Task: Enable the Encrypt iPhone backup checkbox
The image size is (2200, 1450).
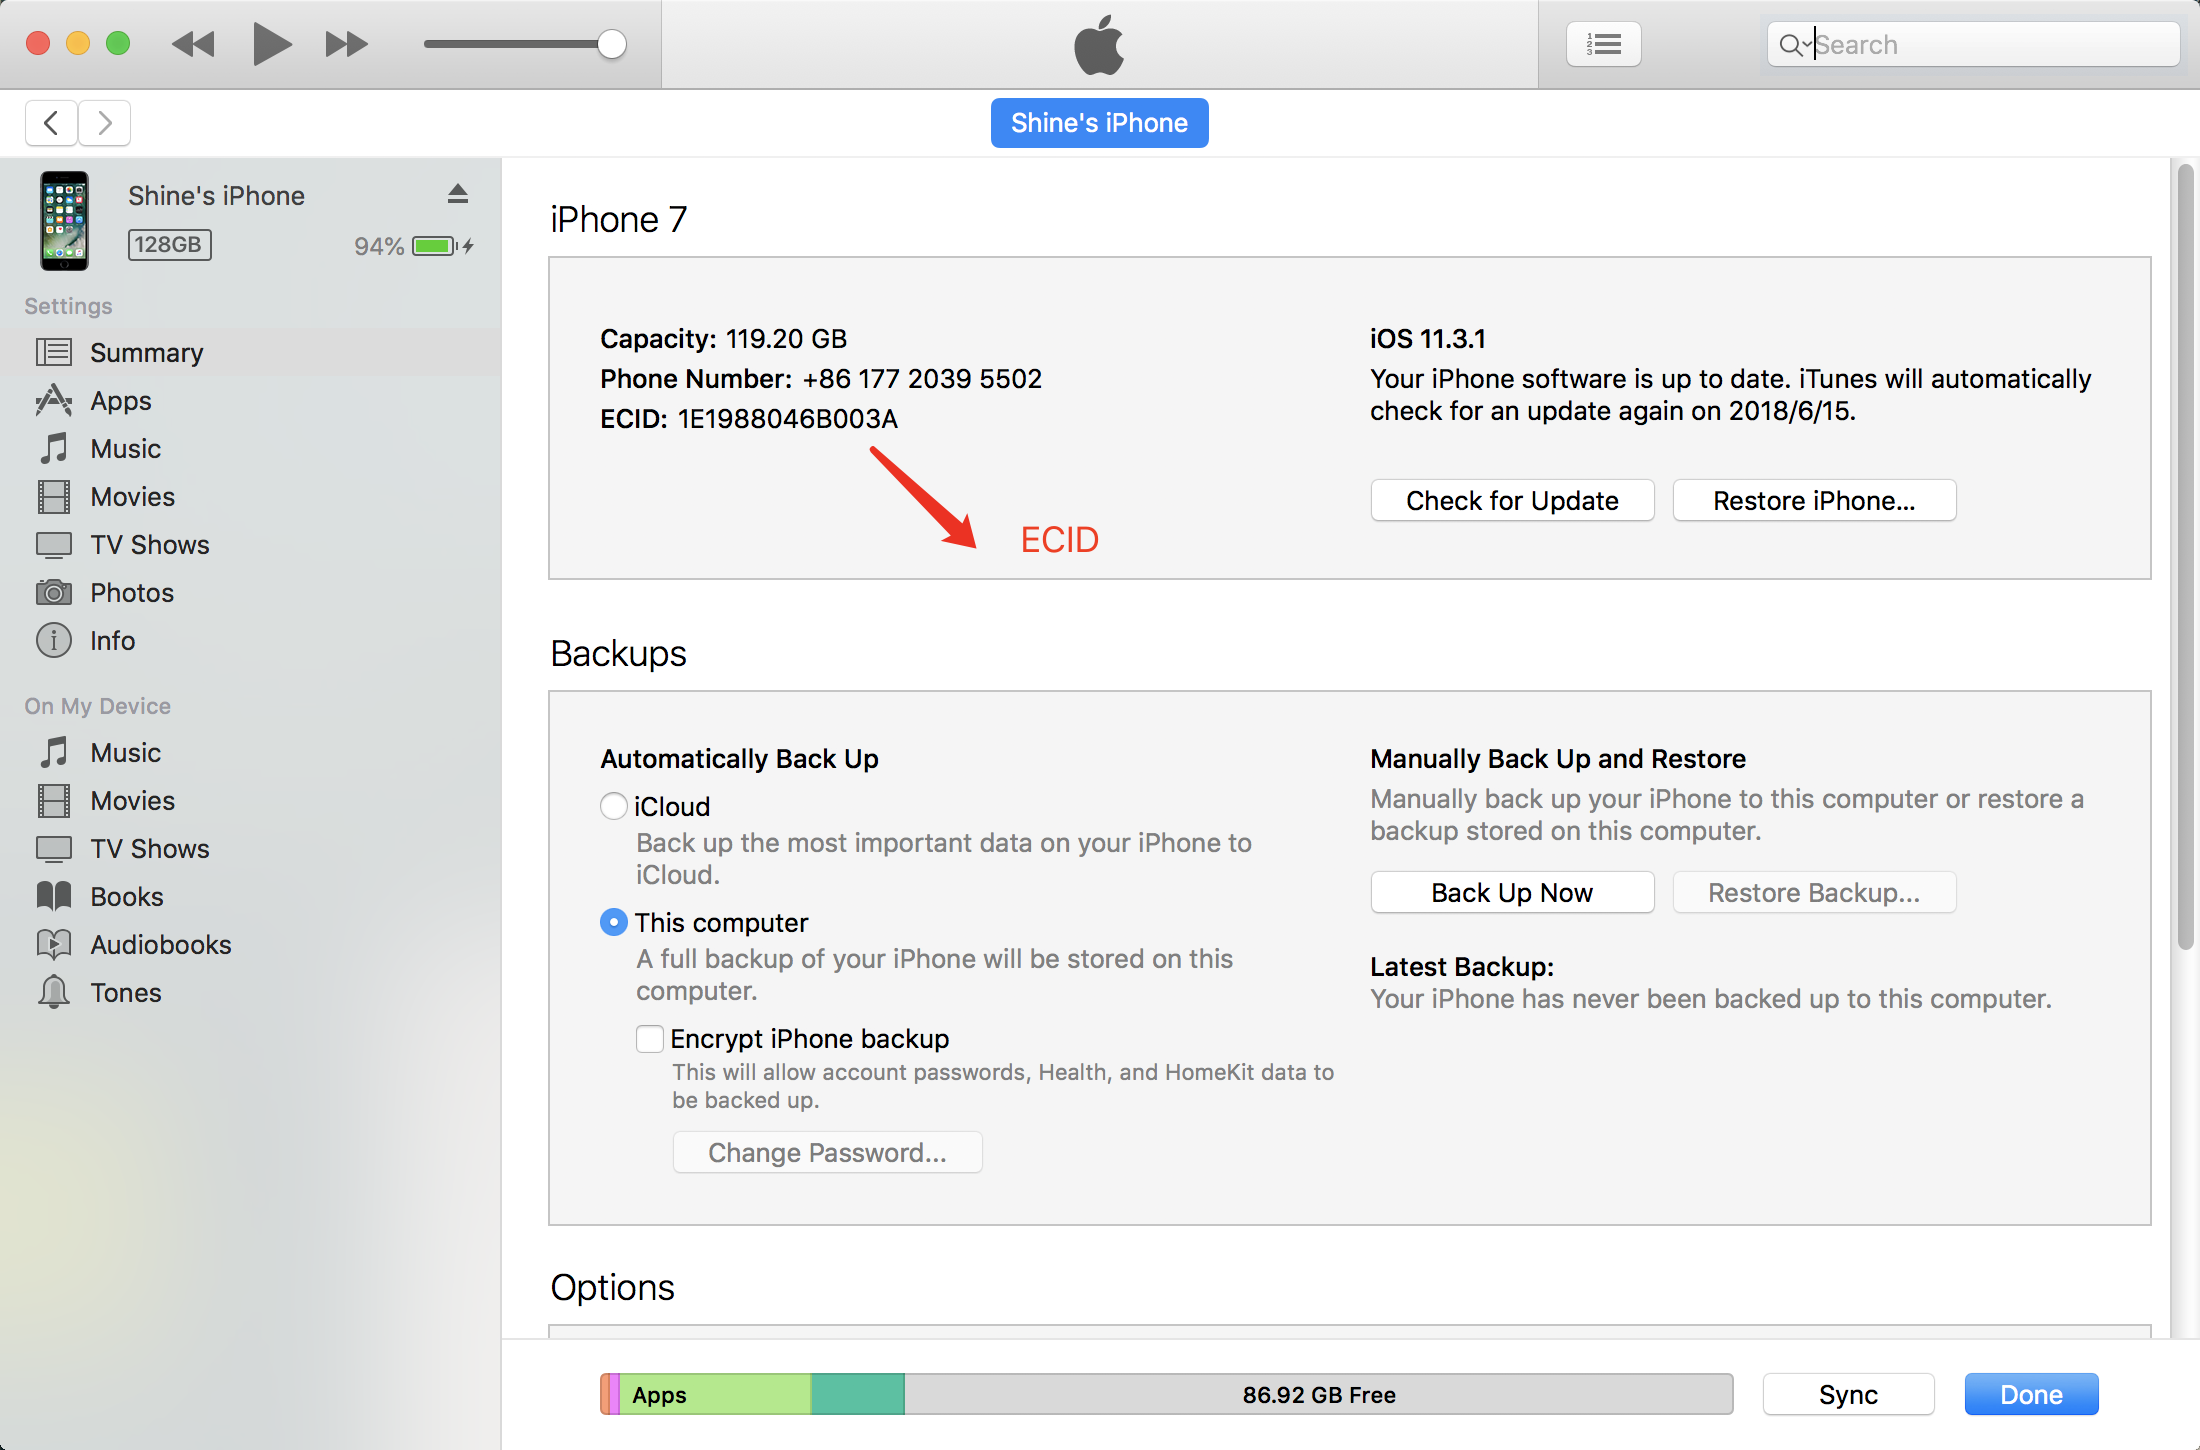Action: [x=650, y=1039]
